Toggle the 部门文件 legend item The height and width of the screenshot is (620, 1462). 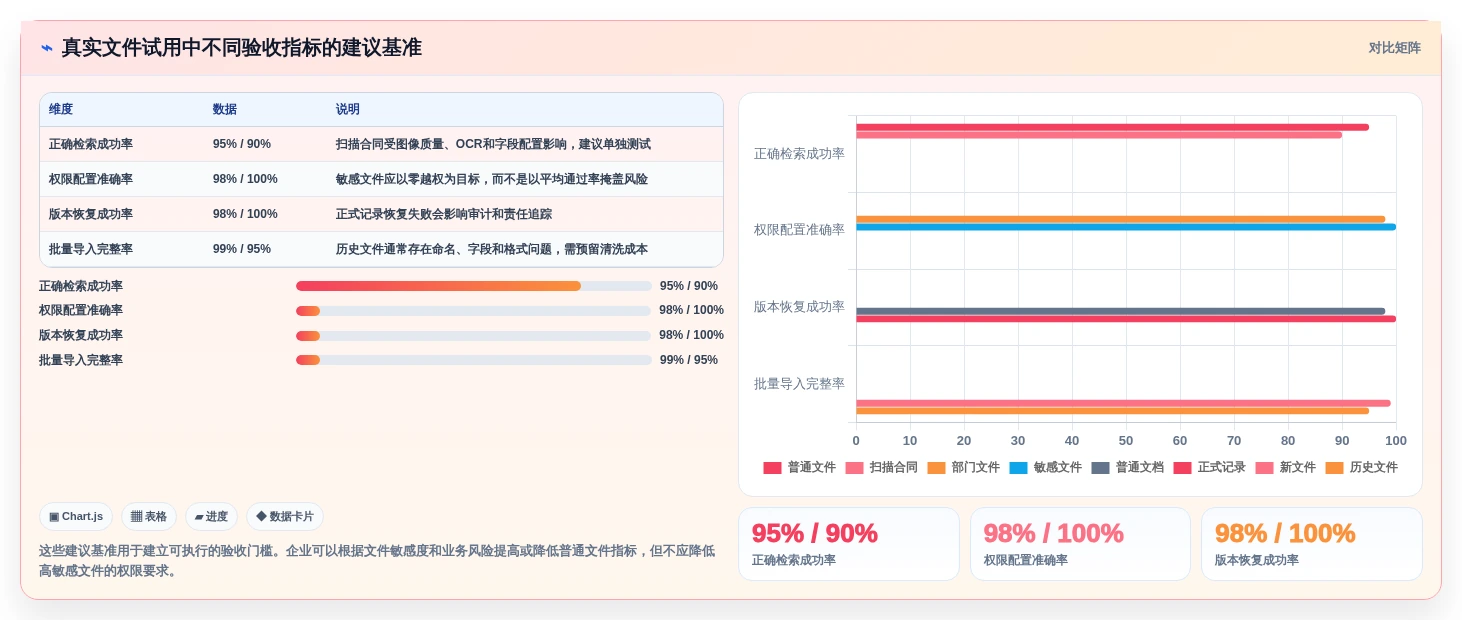tap(963, 467)
